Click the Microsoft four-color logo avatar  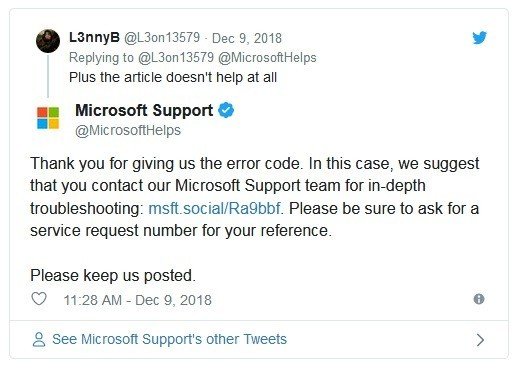point(48,118)
